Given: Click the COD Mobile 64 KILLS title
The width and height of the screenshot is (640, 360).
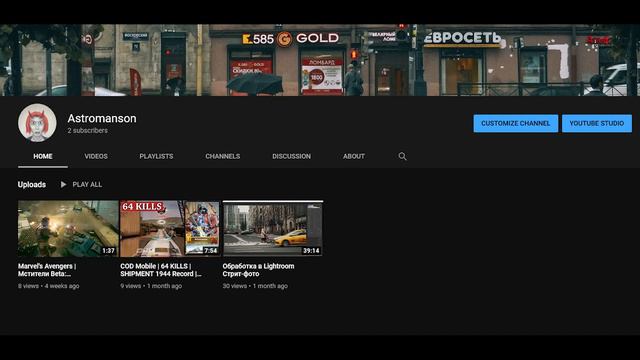Looking at the screenshot, I should [161, 270].
